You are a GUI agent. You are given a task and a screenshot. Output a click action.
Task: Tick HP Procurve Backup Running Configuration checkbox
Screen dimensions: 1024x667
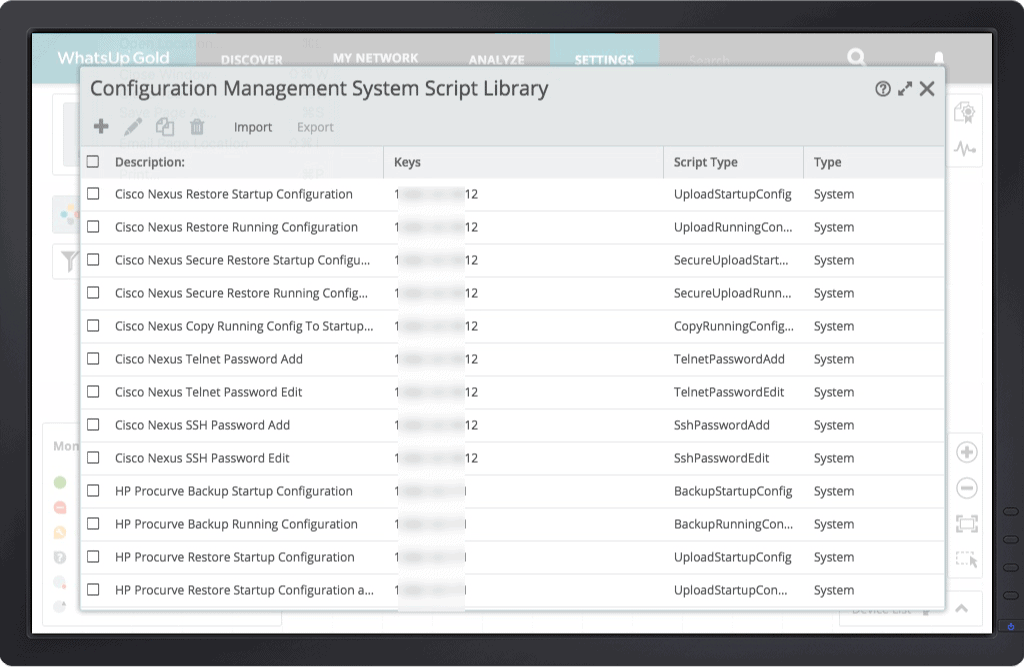point(93,524)
